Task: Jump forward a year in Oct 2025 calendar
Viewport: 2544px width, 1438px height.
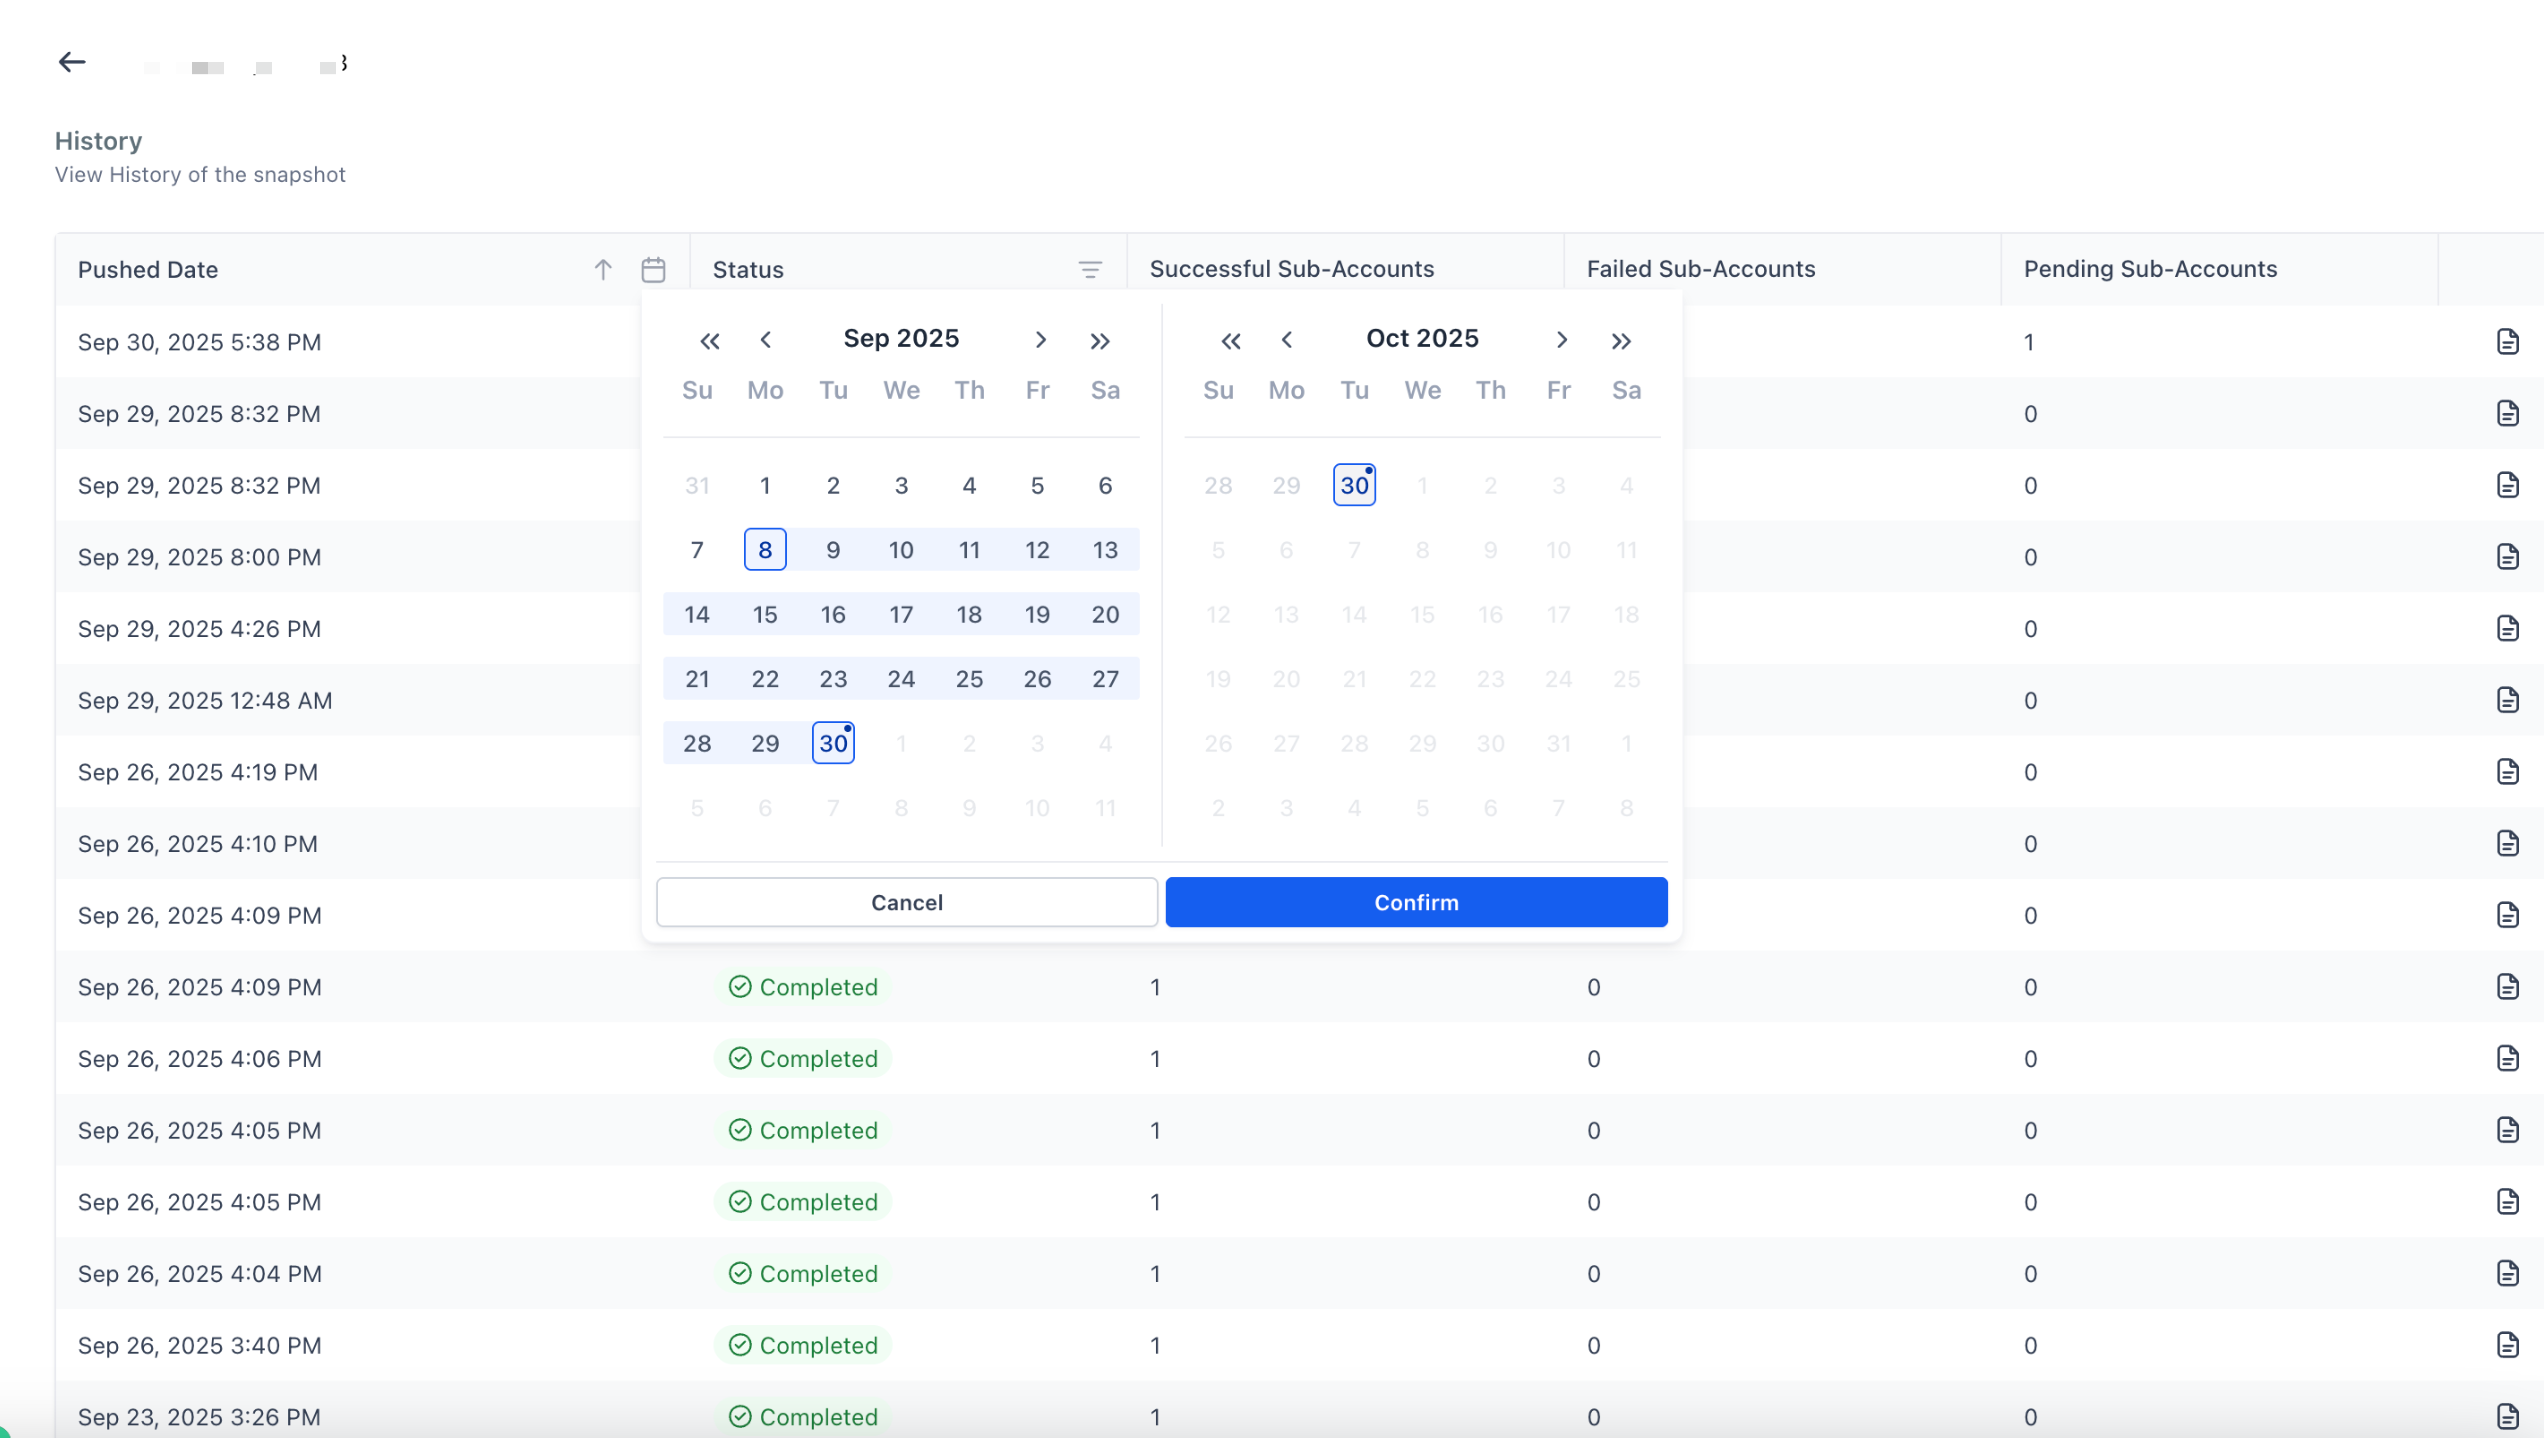Action: click(x=1621, y=341)
